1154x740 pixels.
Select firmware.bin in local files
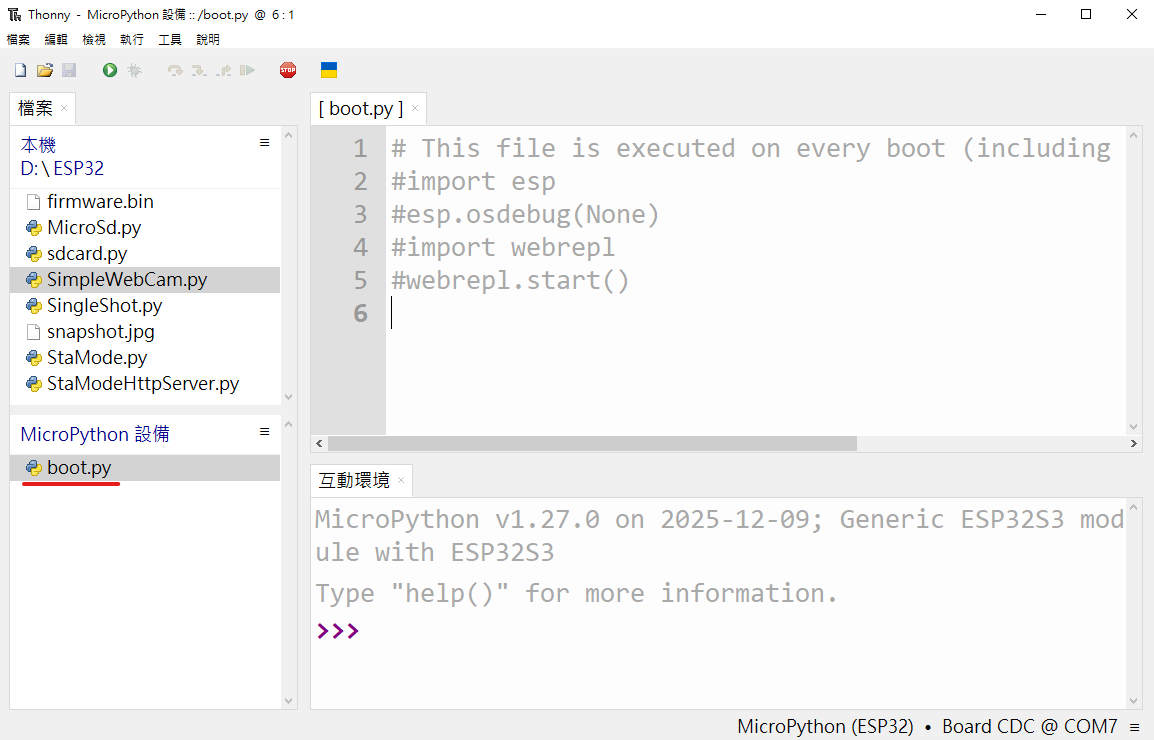(x=100, y=202)
